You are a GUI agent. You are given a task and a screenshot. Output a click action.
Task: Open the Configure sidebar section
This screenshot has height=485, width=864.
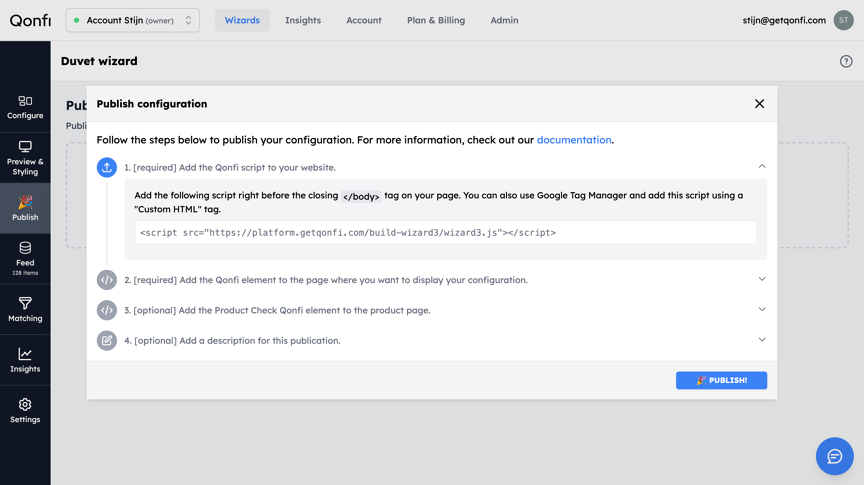(x=25, y=107)
